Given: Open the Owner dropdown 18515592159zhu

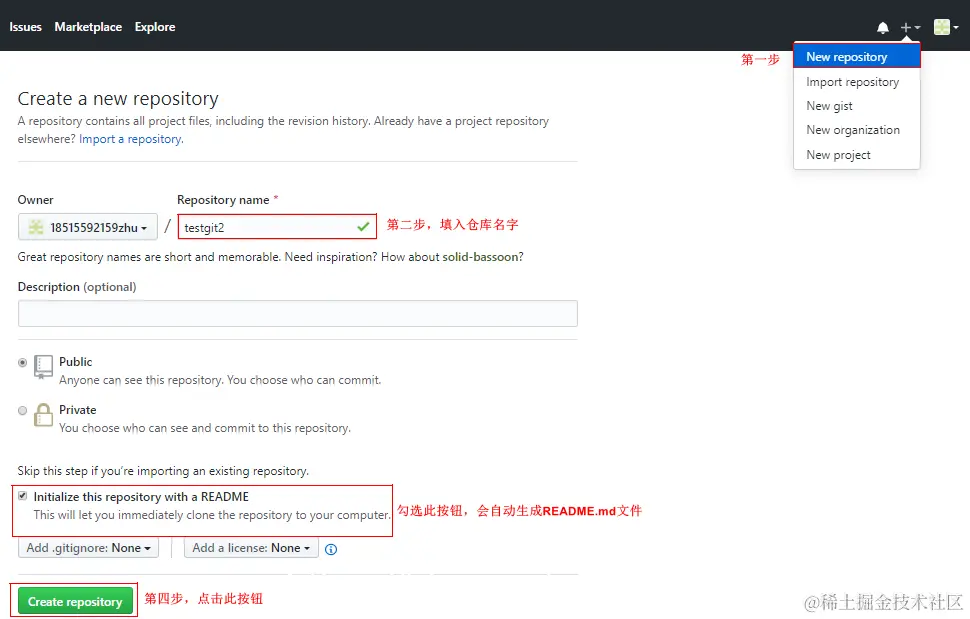Looking at the screenshot, I should [x=88, y=227].
